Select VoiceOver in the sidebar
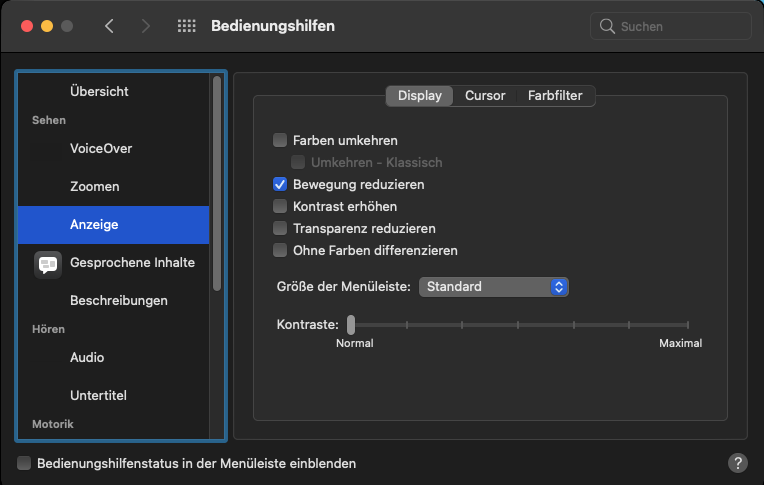 coord(101,148)
